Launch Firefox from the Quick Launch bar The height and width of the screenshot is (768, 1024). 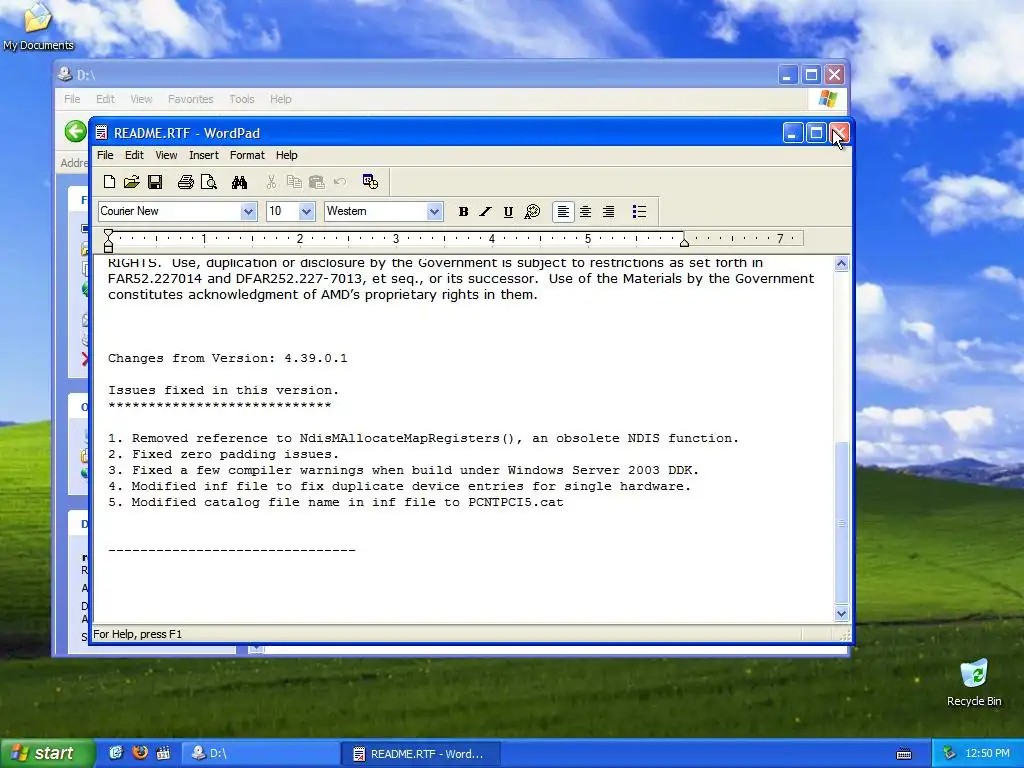pos(140,753)
